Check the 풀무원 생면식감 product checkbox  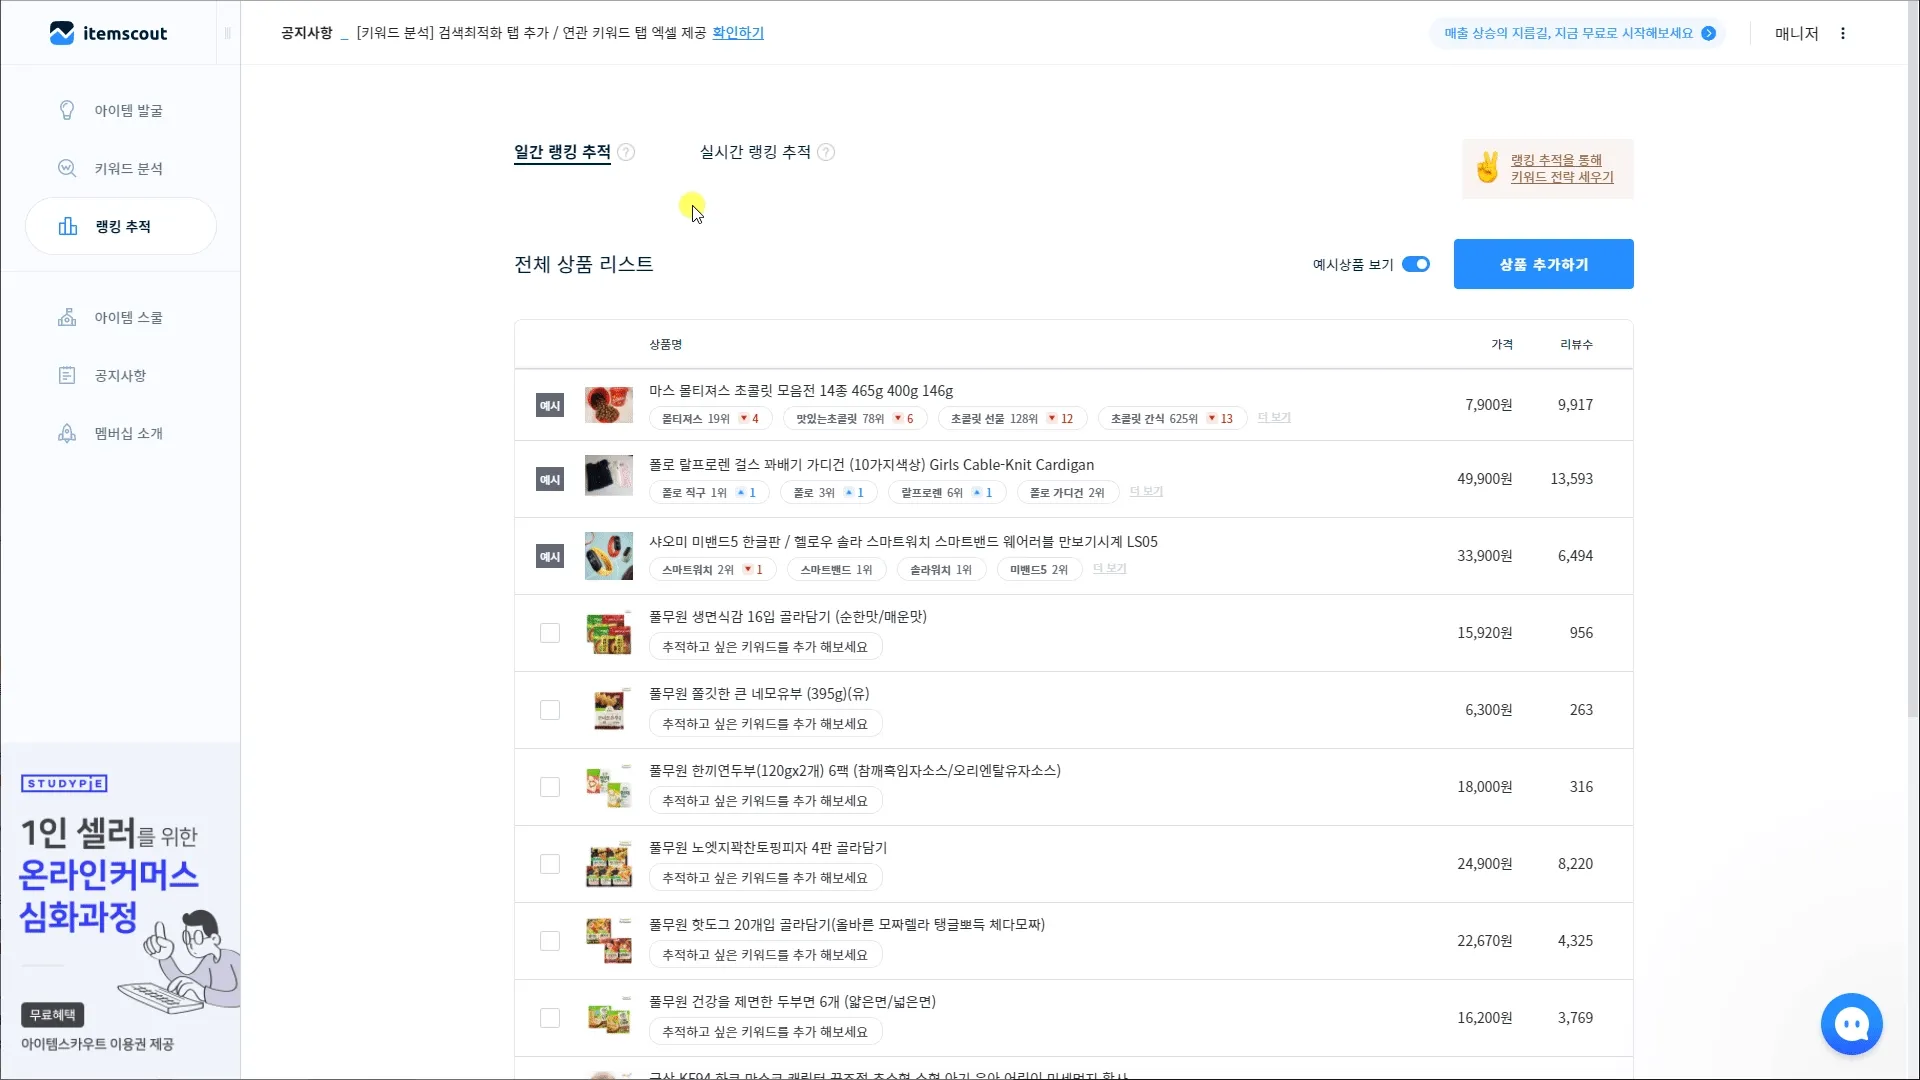pos(550,633)
